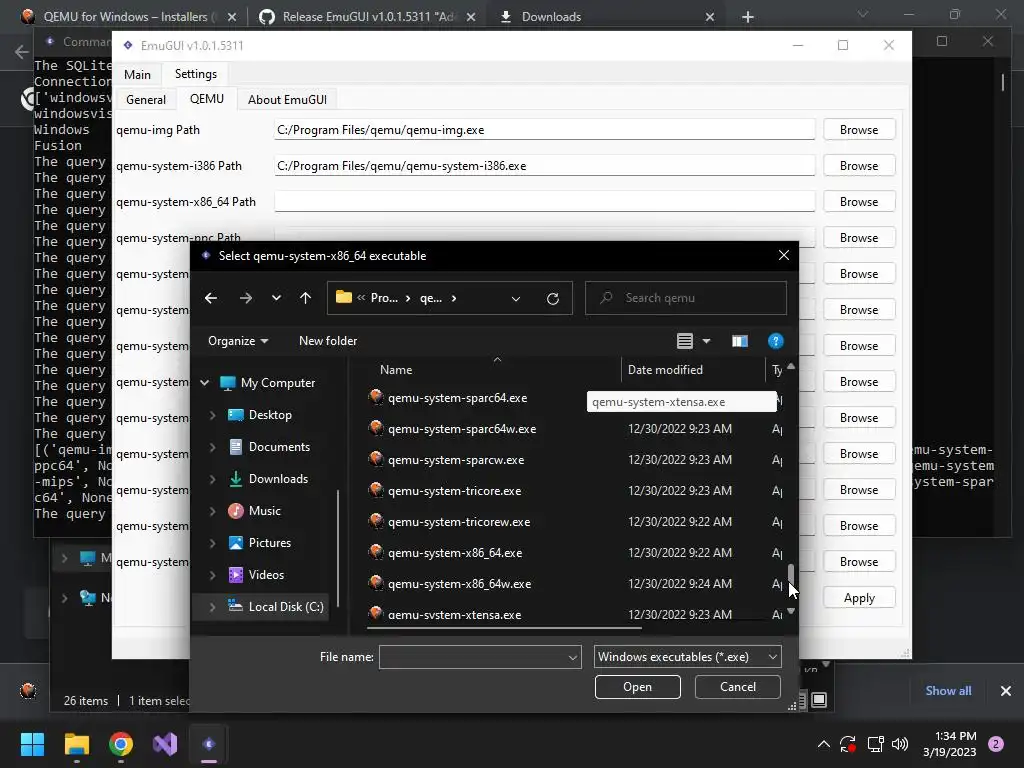Click qemu-system-x86_64 Path text field

click(x=545, y=202)
